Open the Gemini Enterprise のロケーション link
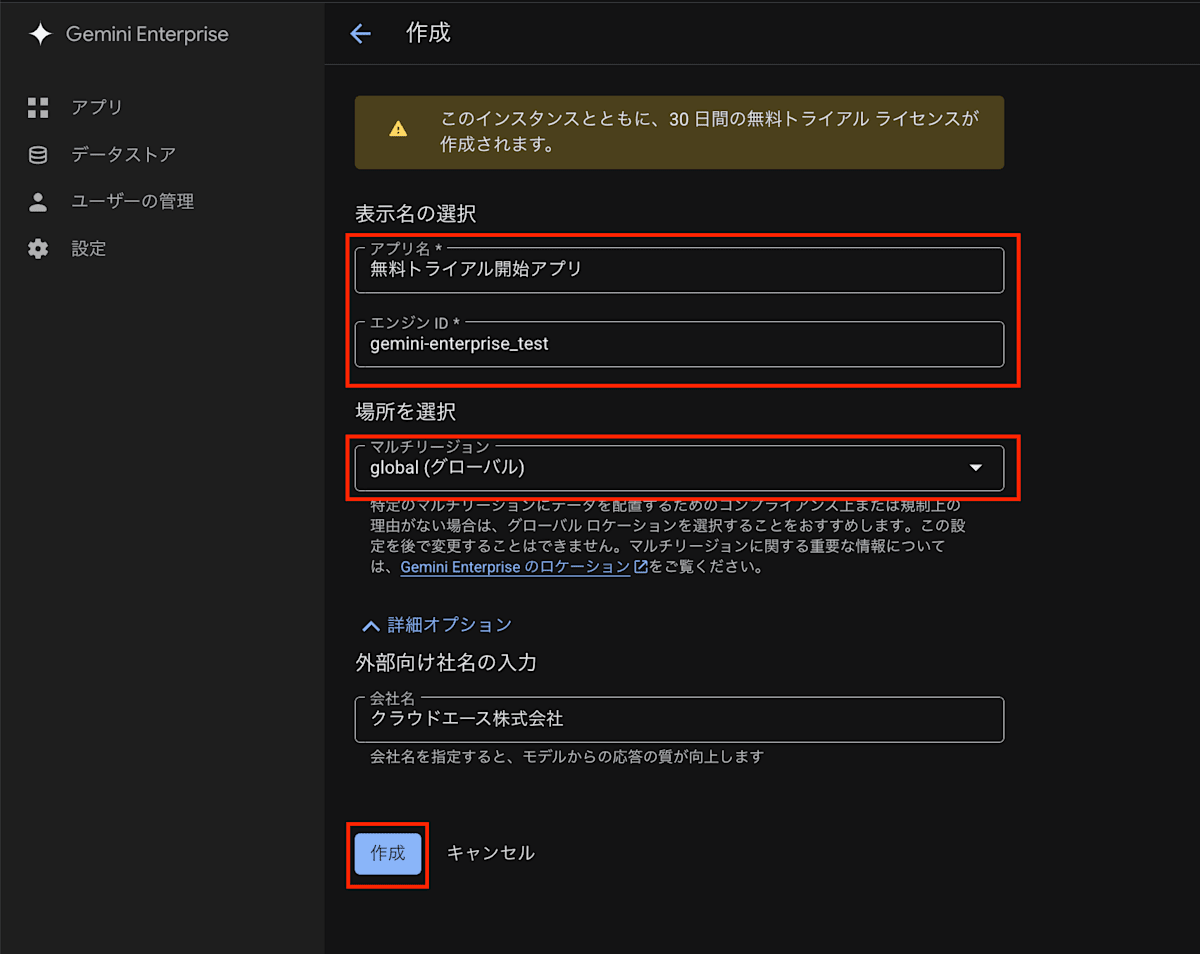Viewport: 1200px width, 954px height. 515,567
